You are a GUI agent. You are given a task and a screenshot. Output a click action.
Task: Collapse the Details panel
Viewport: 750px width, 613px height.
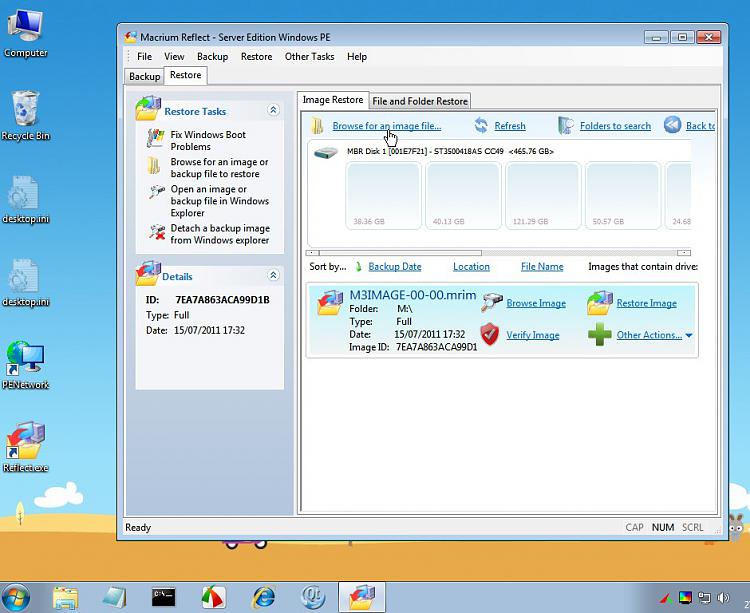(x=273, y=275)
